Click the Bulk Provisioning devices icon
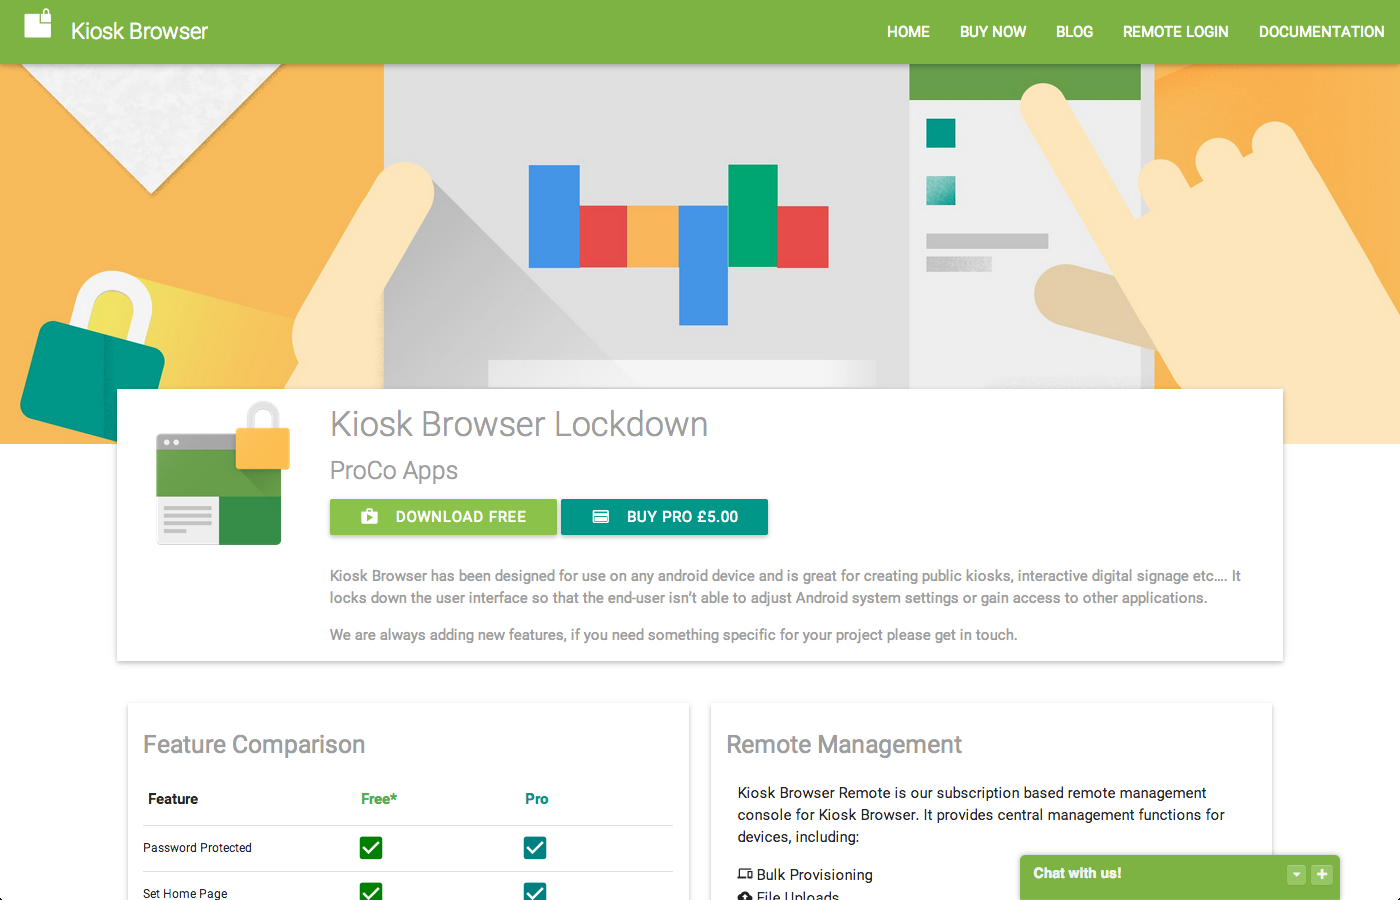This screenshot has width=1400, height=900. point(745,874)
